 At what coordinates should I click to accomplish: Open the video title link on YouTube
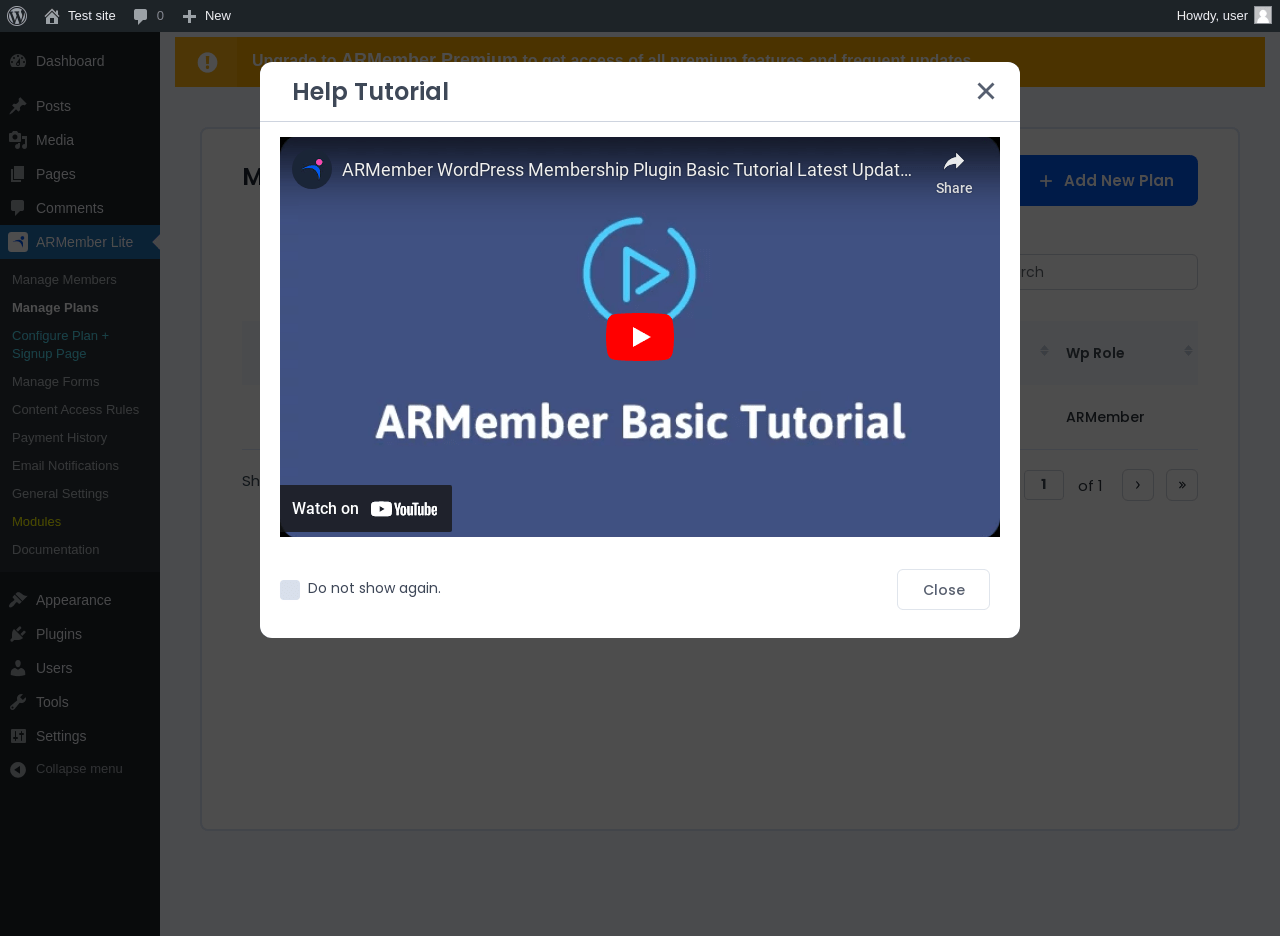pos(627,170)
